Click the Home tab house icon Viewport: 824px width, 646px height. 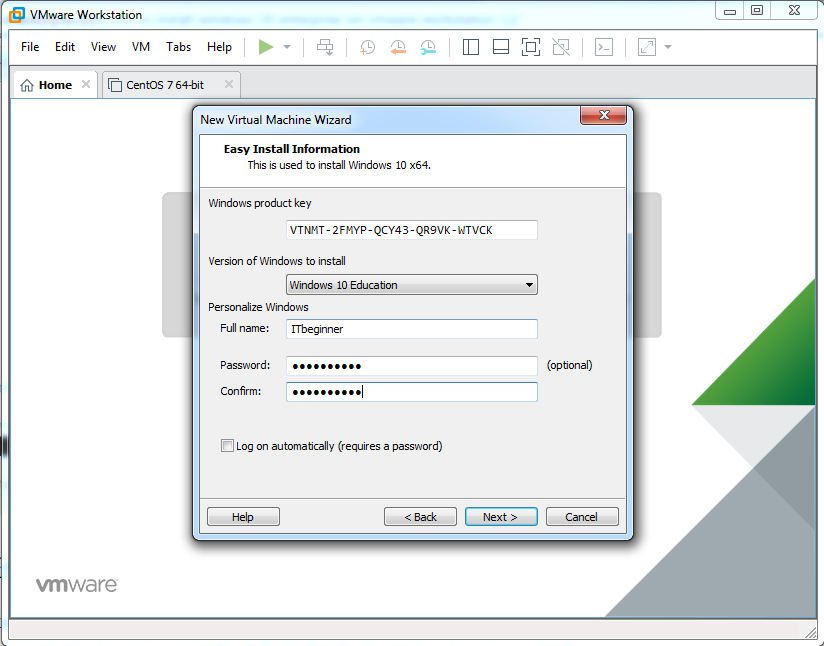coord(27,85)
